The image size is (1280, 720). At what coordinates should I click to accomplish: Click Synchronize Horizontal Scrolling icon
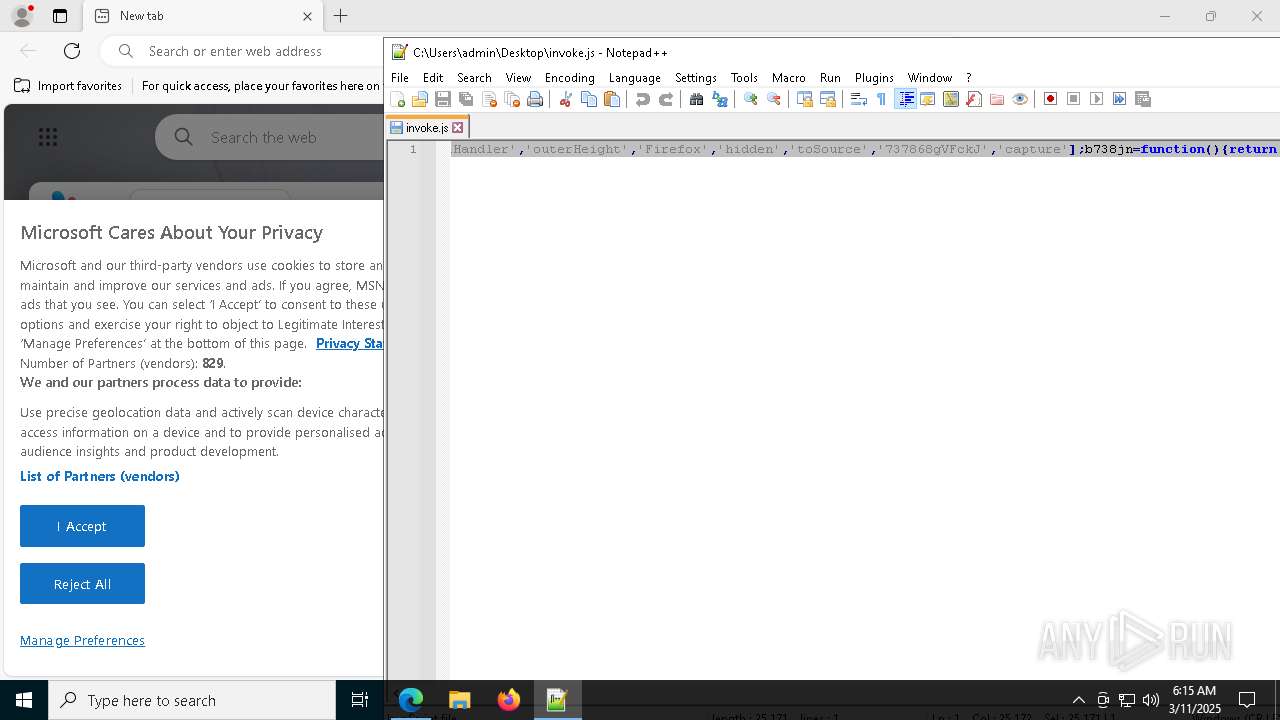[x=827, y=99]
